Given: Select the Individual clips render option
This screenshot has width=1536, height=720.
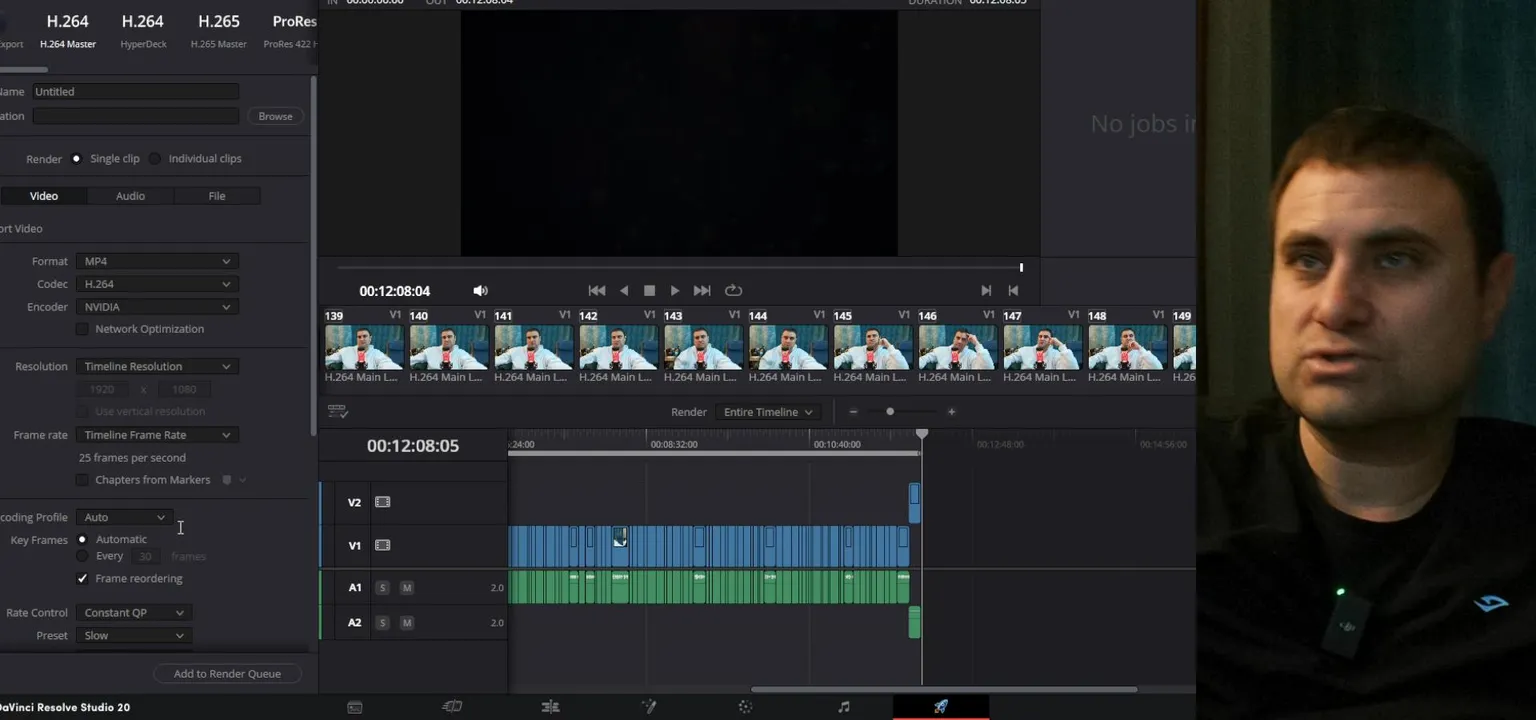Looking at the screenshot, I should 155,159.
